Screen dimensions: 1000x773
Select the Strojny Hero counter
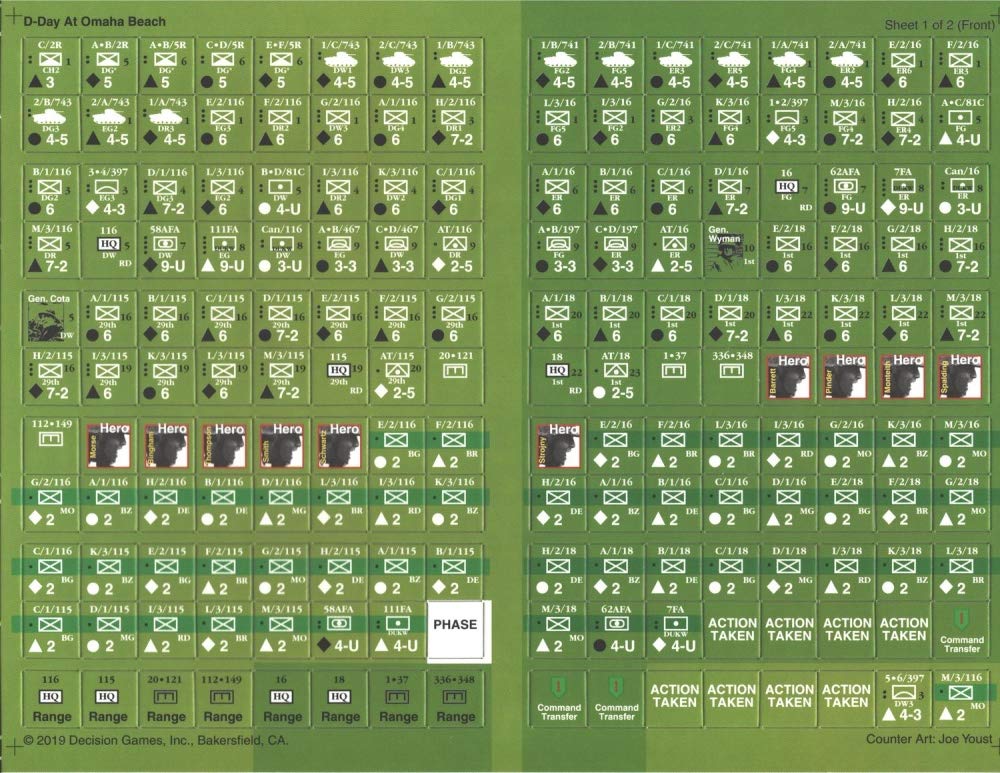(x=558, y=446)
